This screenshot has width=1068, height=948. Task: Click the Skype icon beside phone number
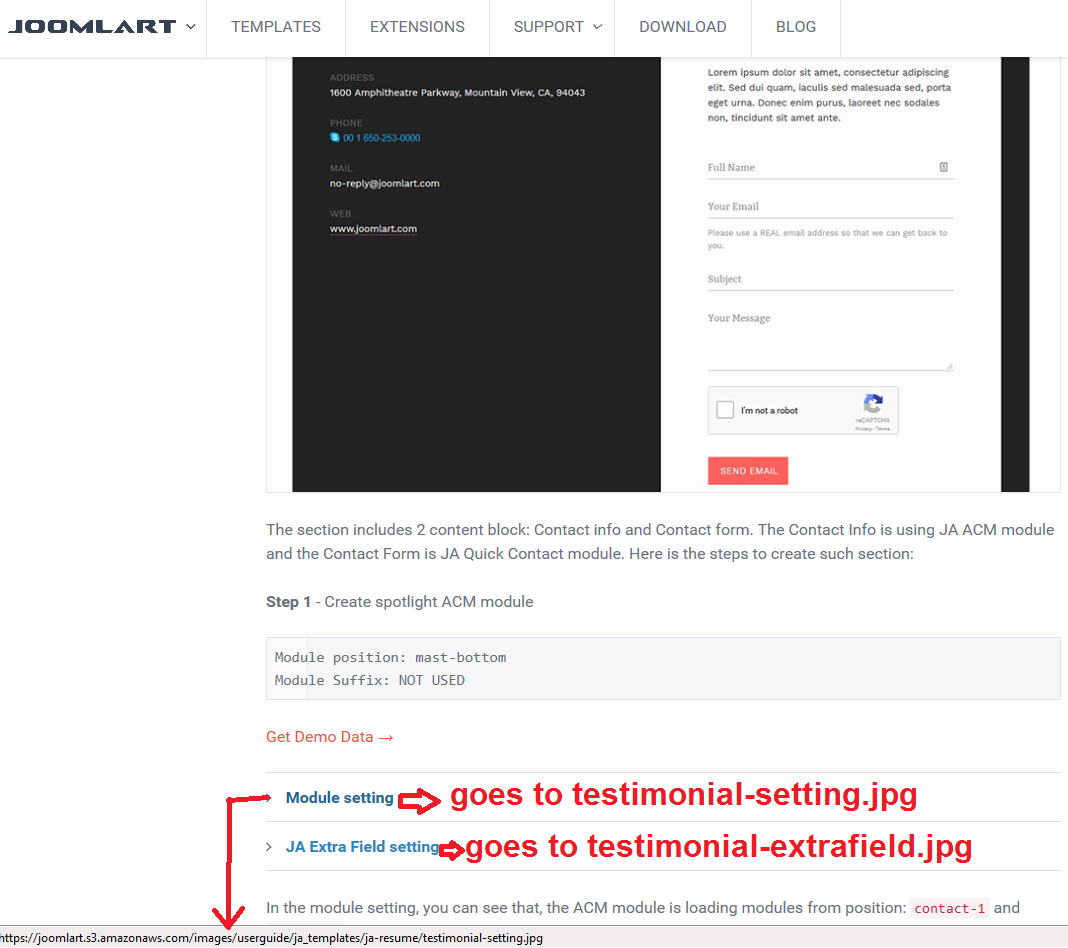(x=334, y=137)
